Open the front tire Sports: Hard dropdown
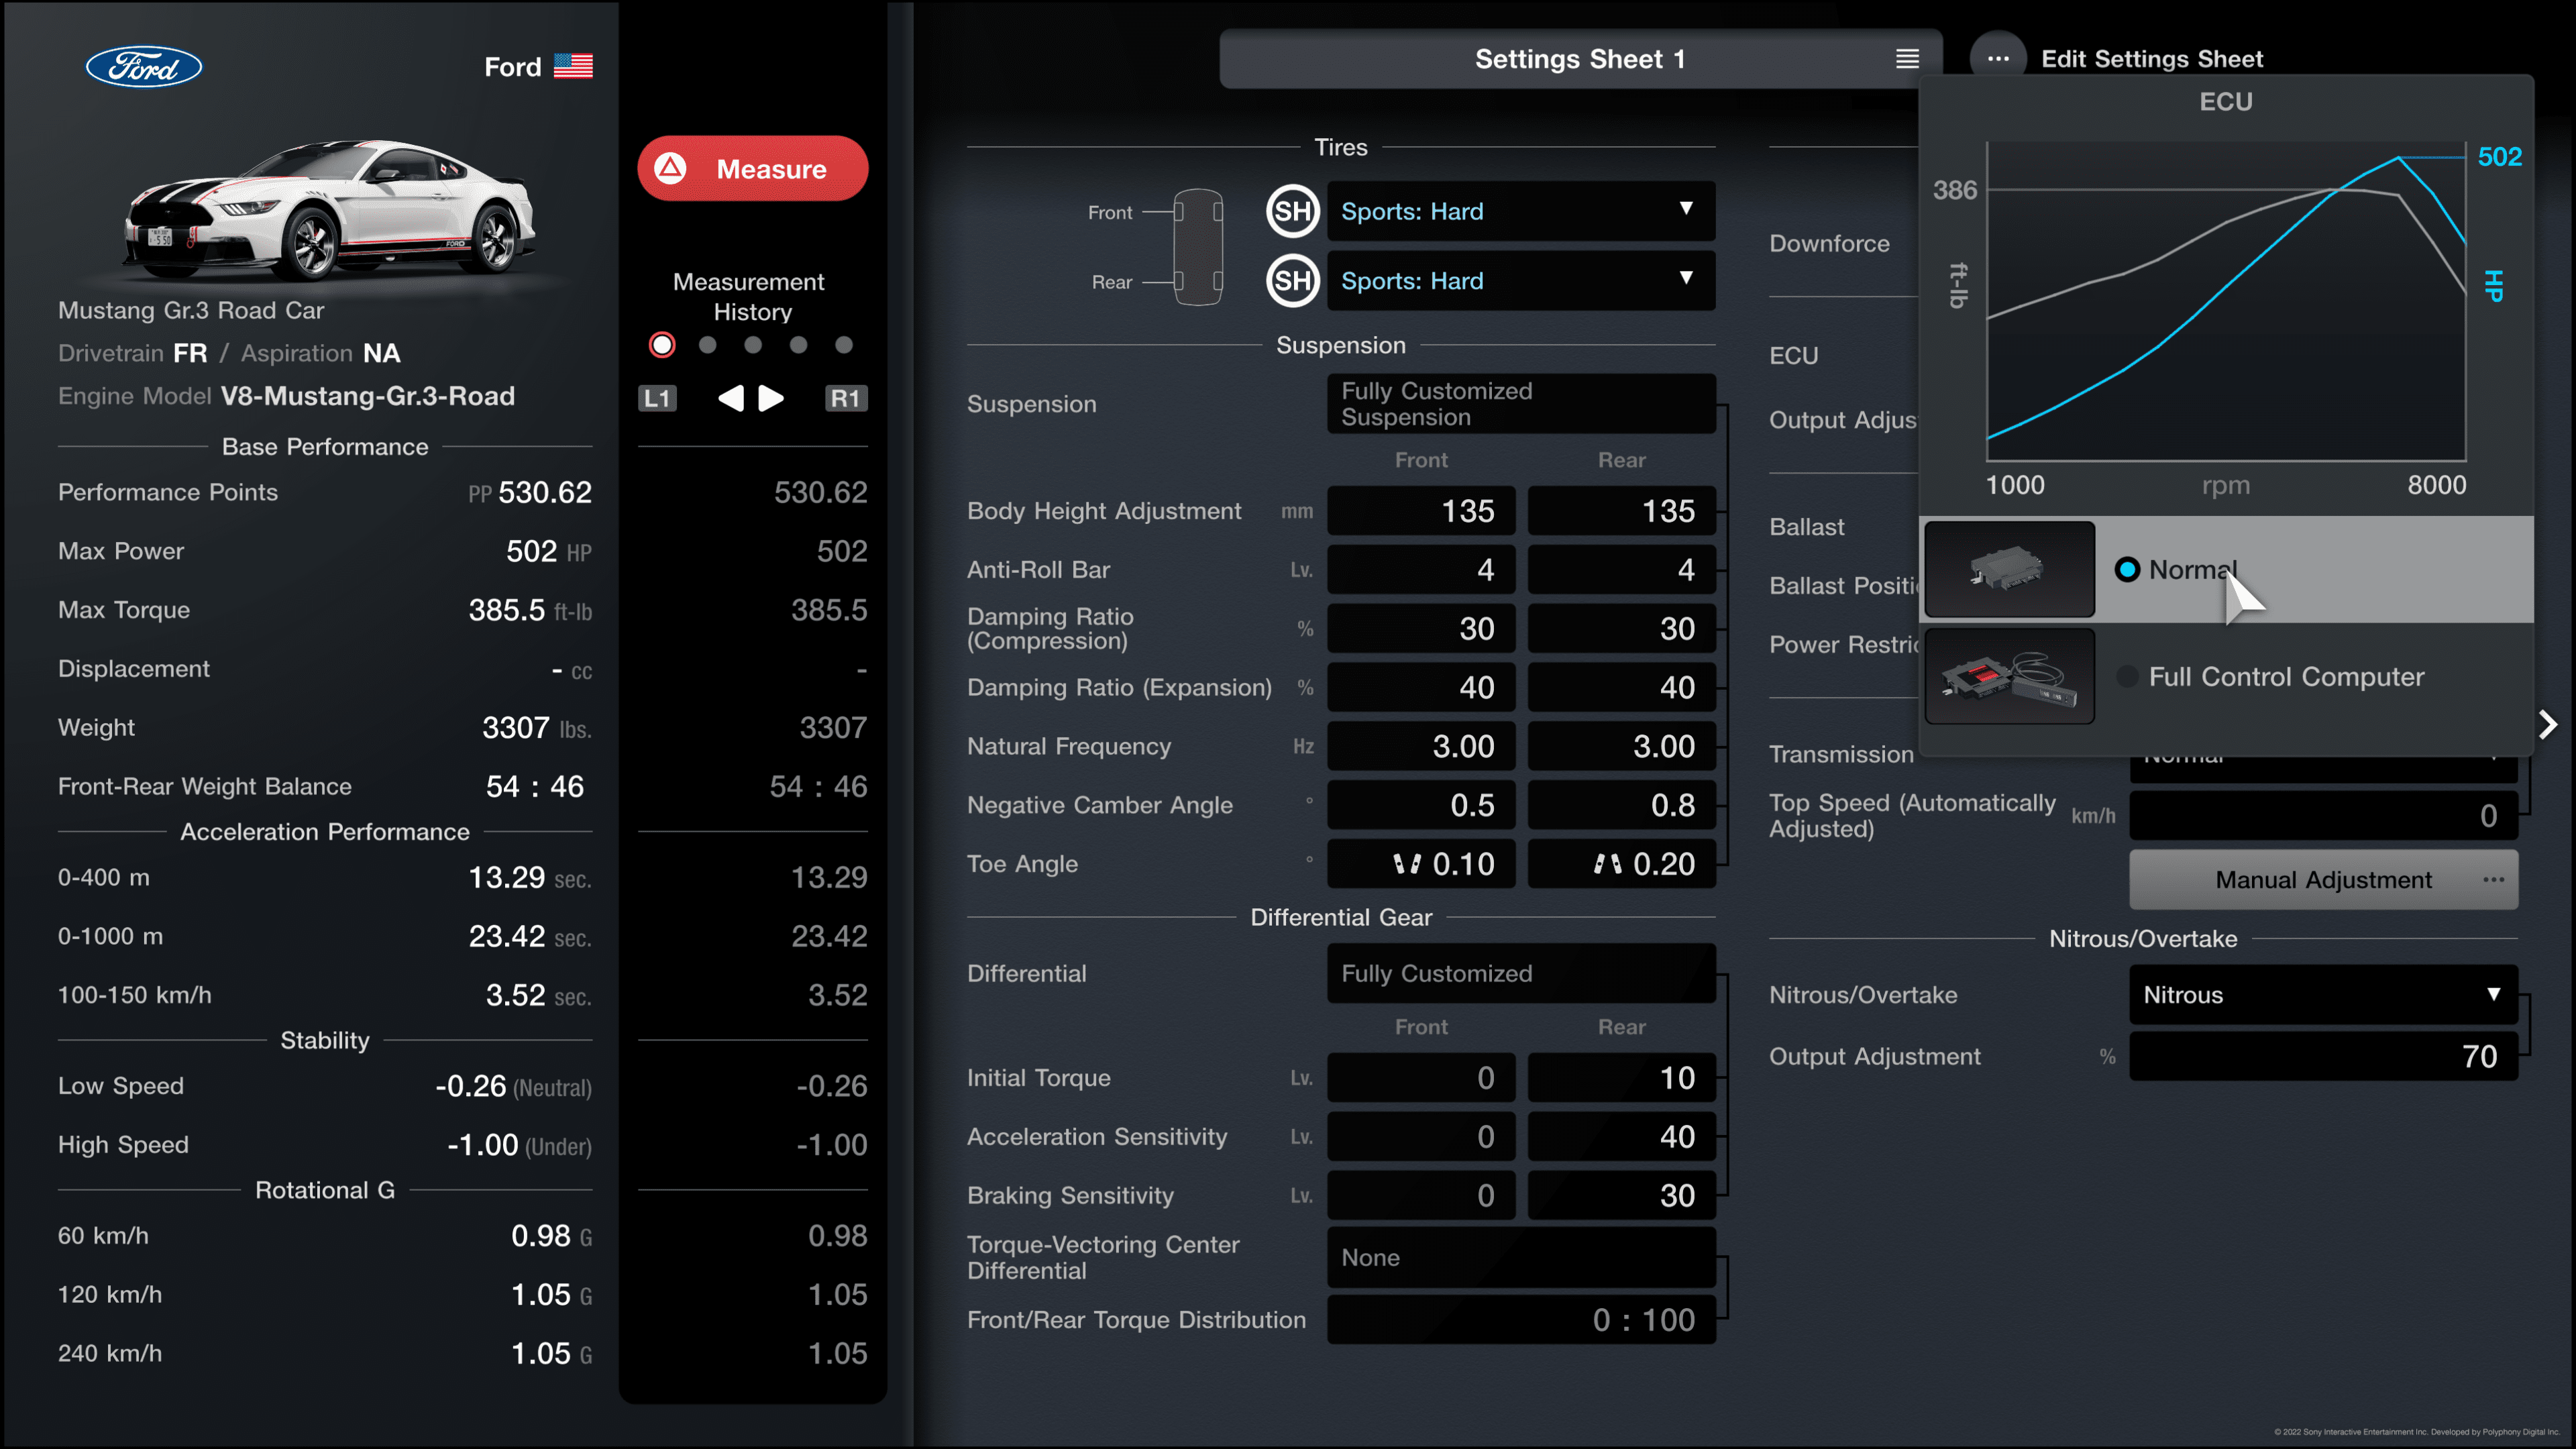This screenshot has width=2576, height=1449. click(x=1521, y=211)
